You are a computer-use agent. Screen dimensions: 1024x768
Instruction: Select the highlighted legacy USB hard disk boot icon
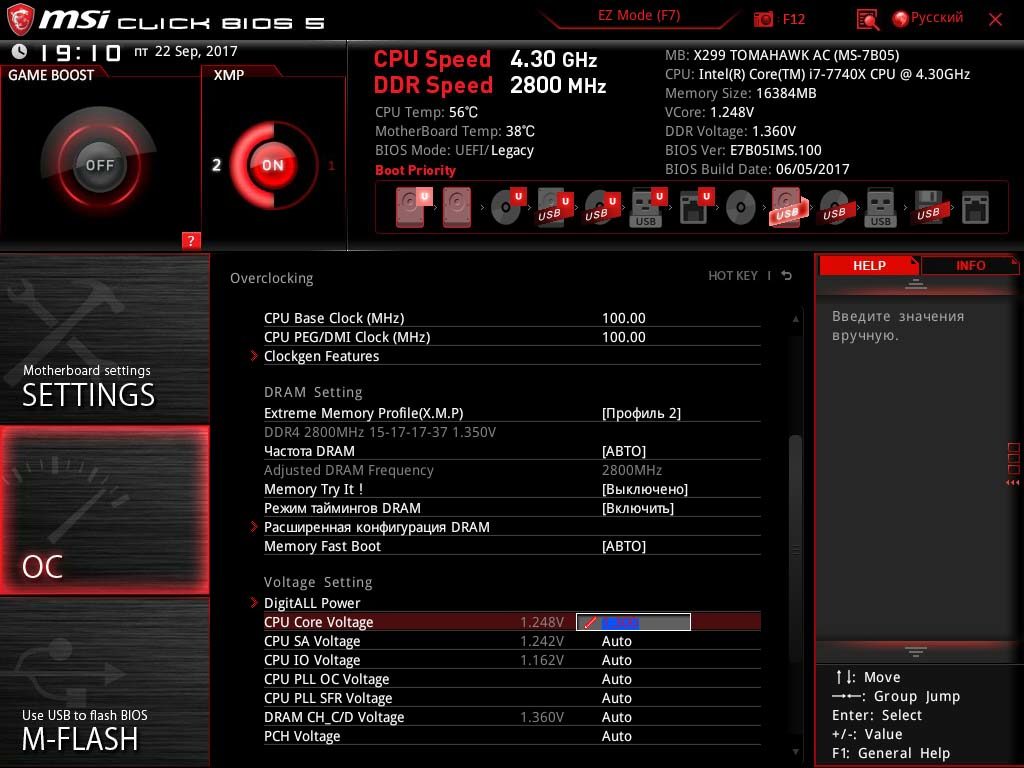point(788,208)
